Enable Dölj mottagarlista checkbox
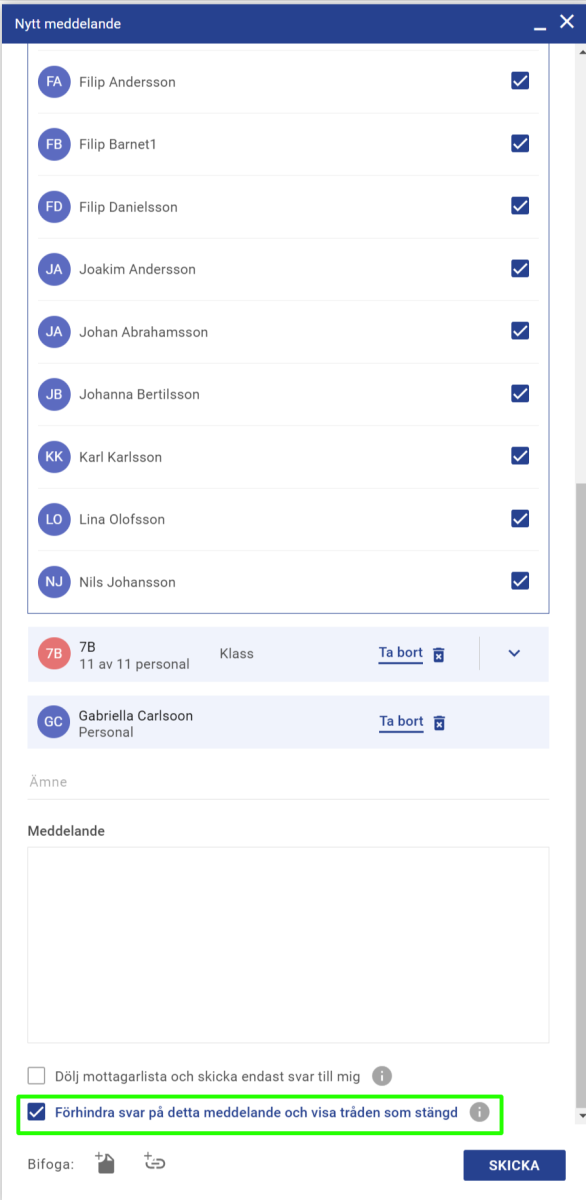 click(x=37, y=1076)
